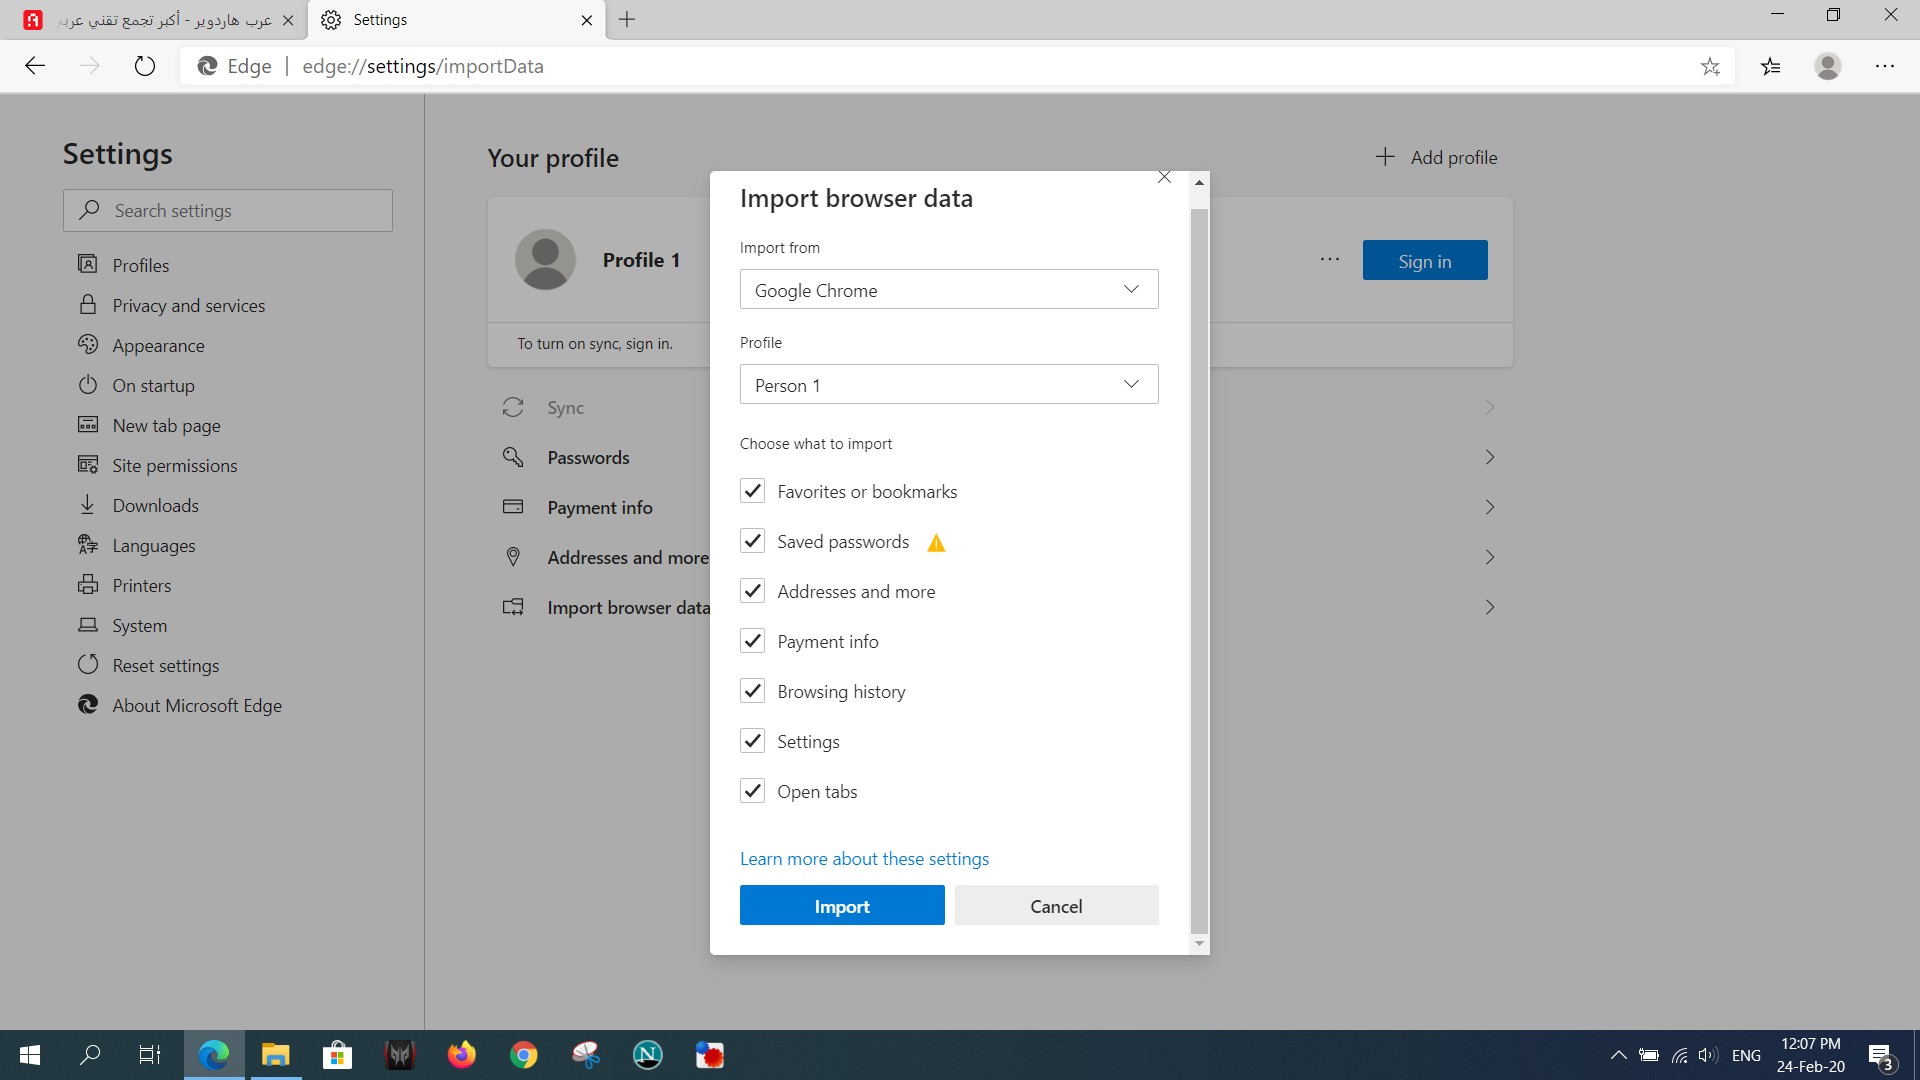Open New tab page settings
The height and width of the screenshot is (1080, 1920).
pyautogui.click(x=166, y=425)
